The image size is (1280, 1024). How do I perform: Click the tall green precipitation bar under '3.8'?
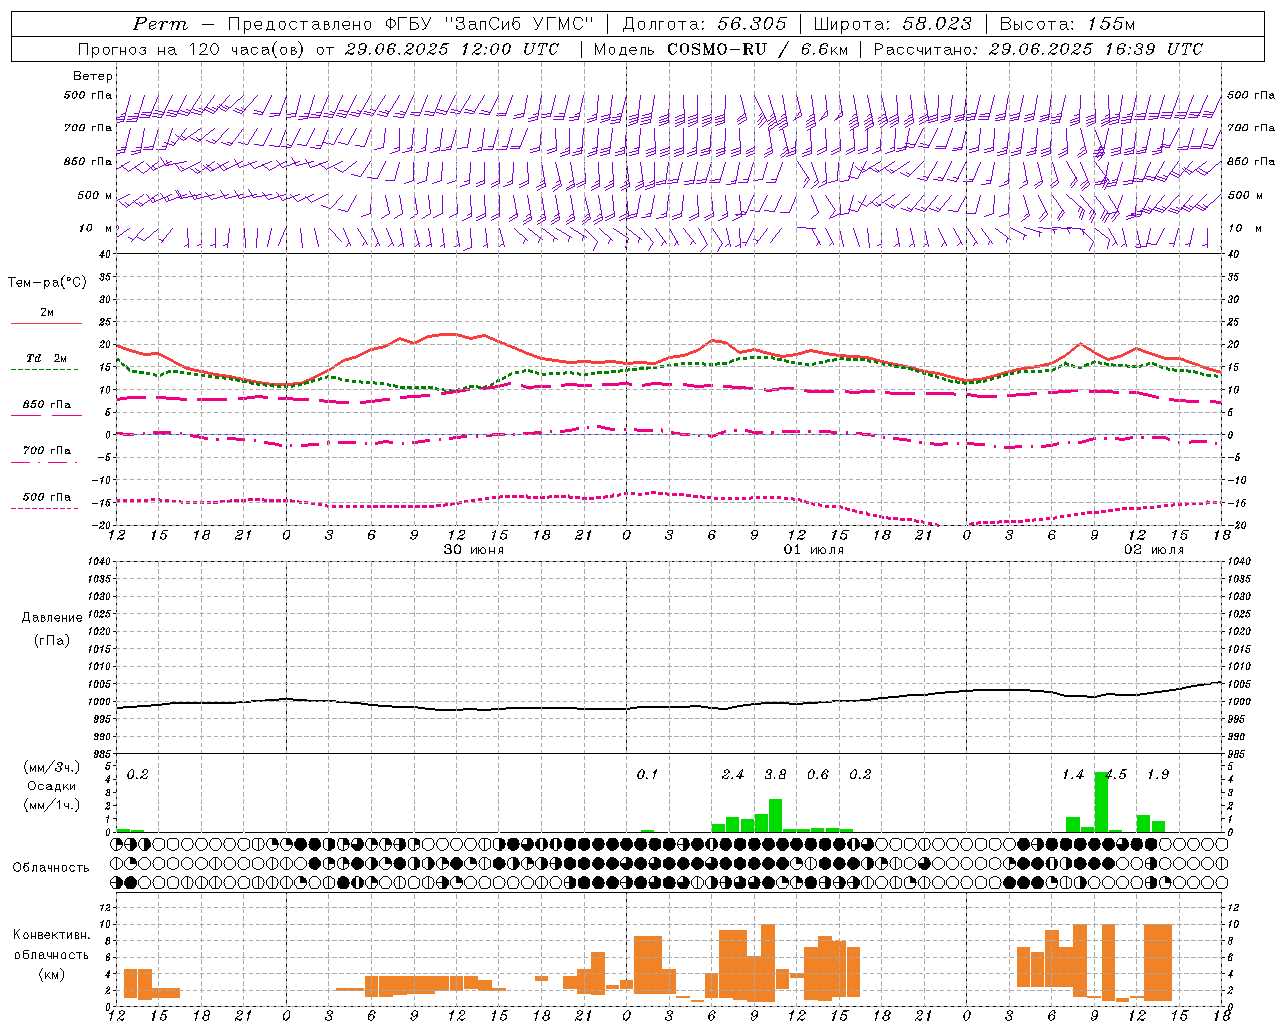(x=775, y=815)
